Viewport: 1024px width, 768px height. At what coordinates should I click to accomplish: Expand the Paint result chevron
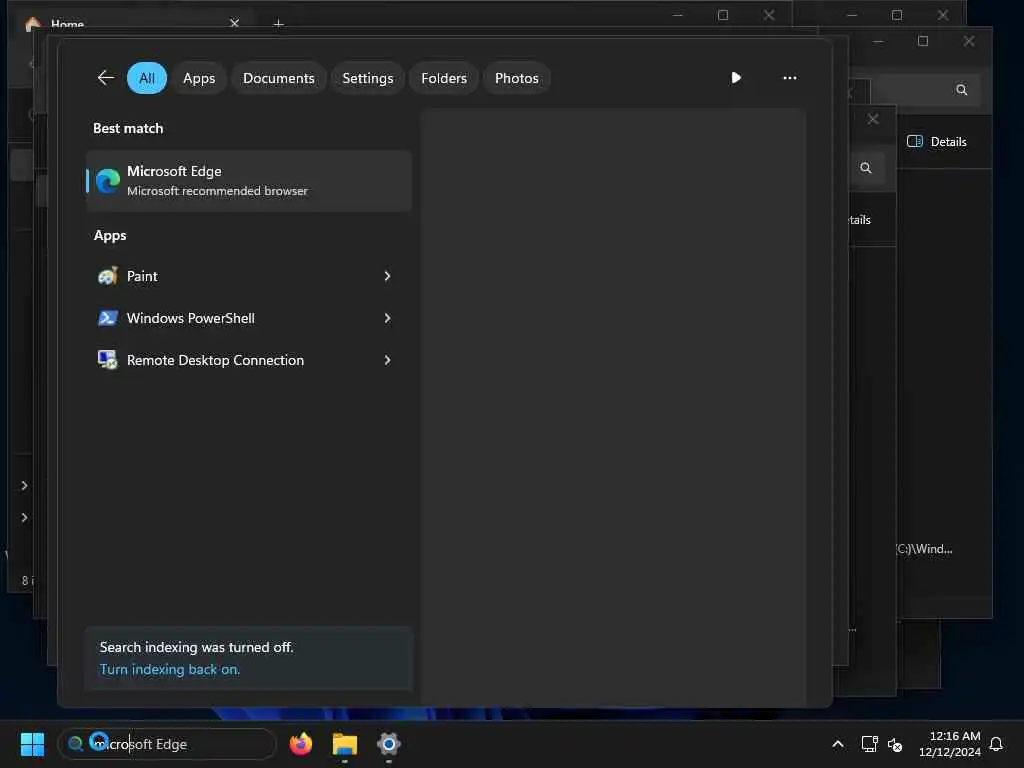387,276
